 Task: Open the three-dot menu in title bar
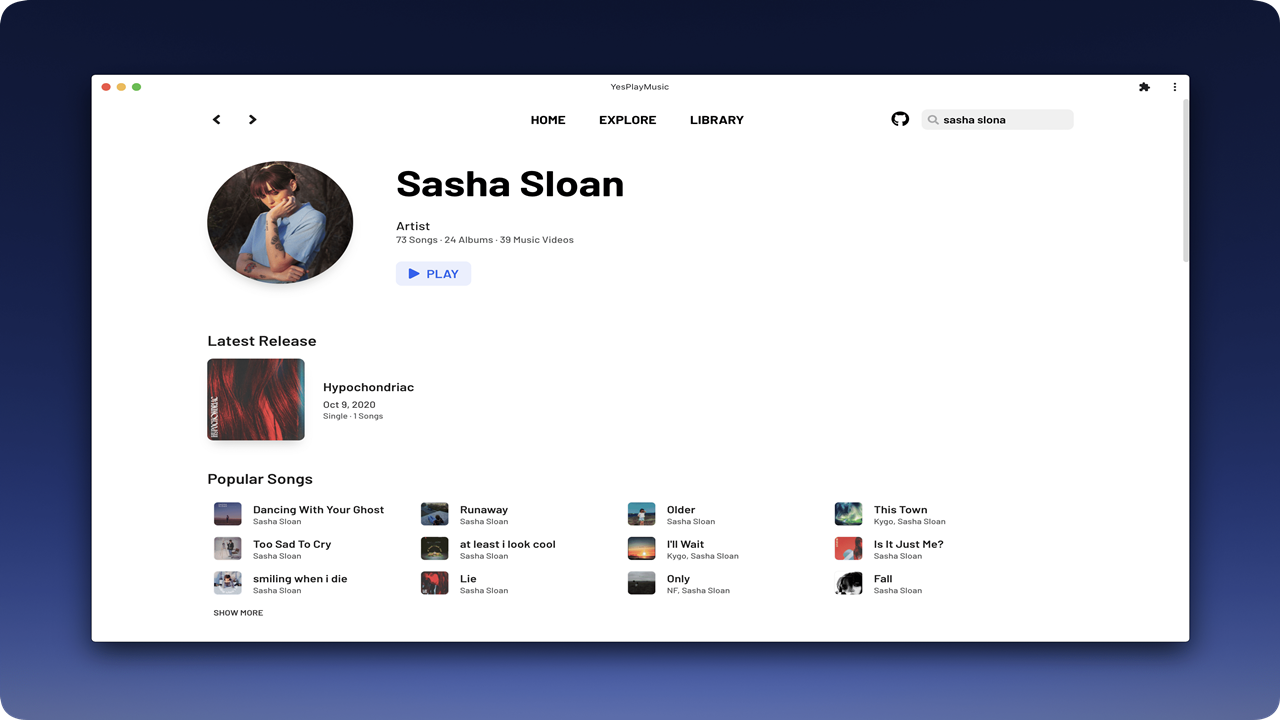(x=1174, y=87)
